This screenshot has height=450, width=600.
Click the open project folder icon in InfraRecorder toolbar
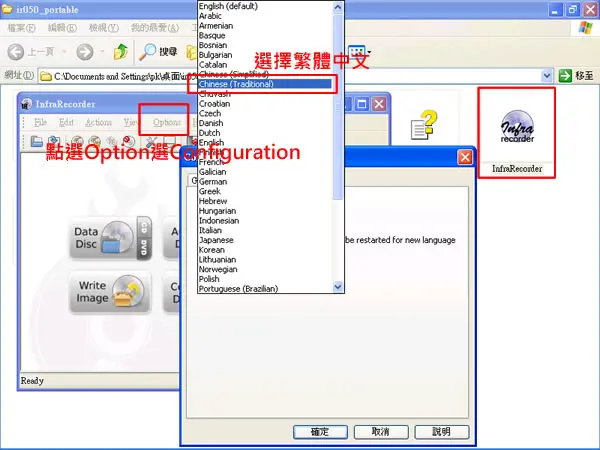pos(36,142)
